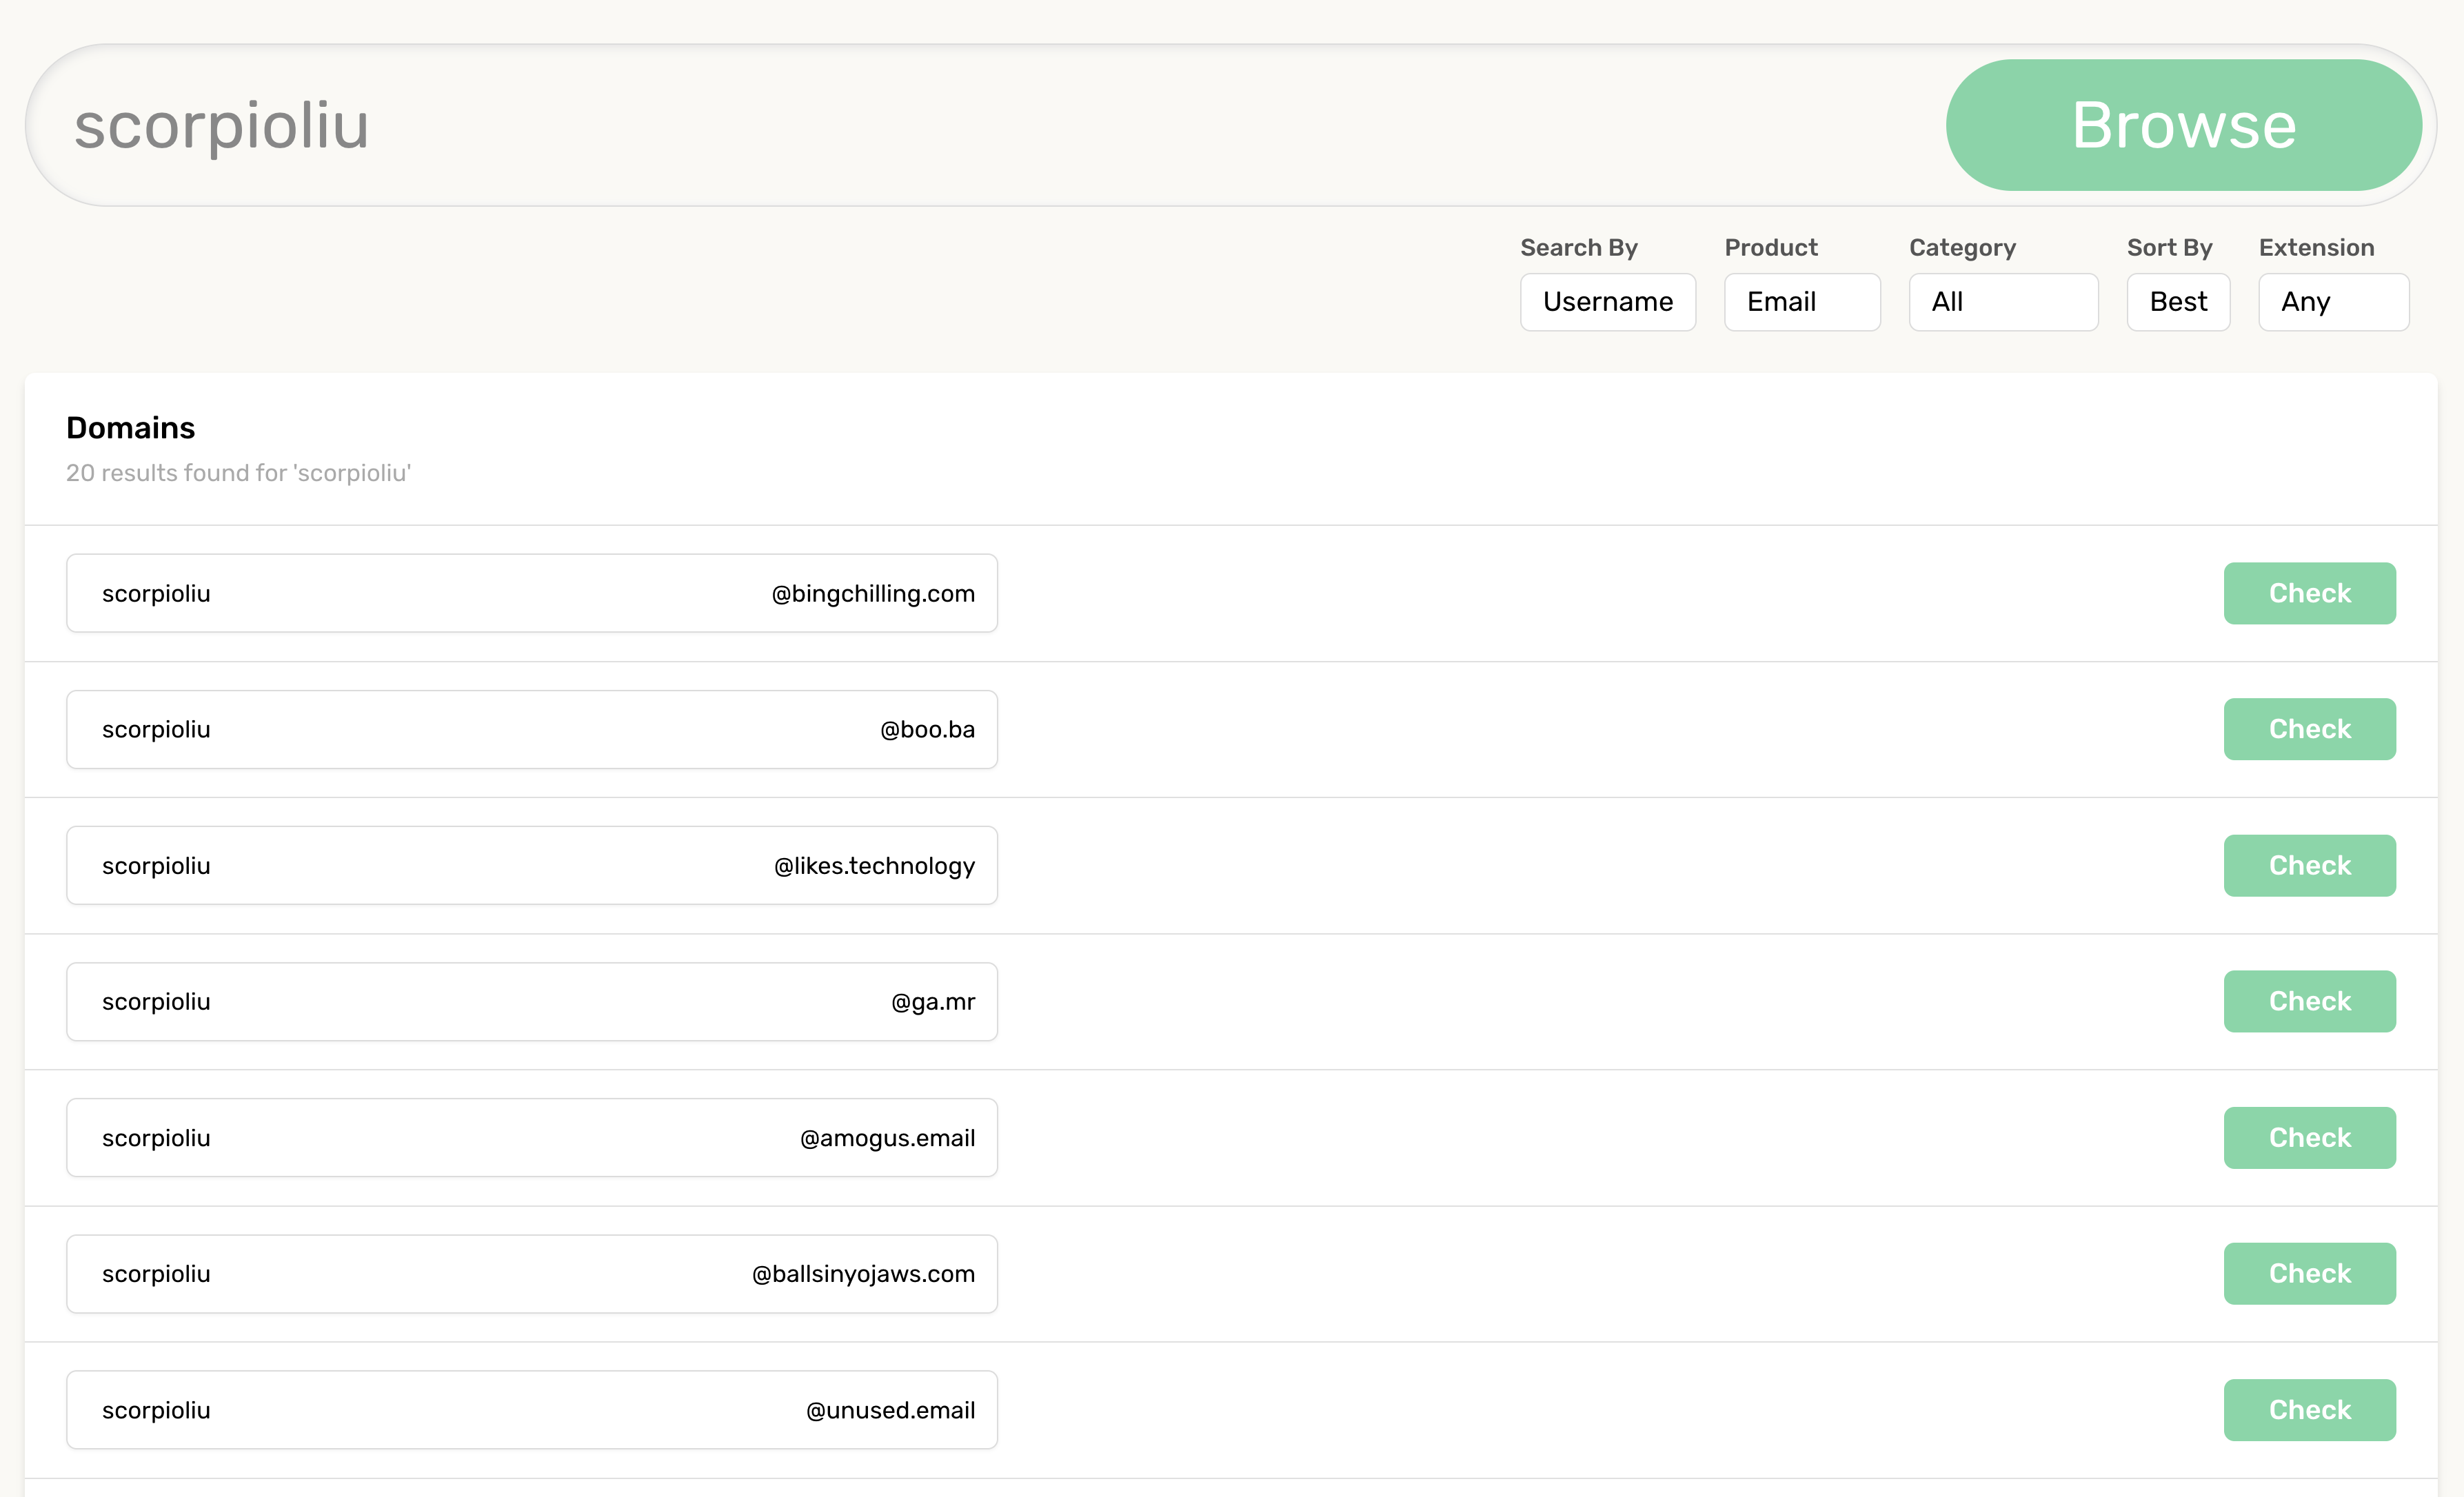Image resolution: width=2464 pixels, height=1497 pixels.
Task: Open the Product Email dropdown
Action: tap(1801, 302)
